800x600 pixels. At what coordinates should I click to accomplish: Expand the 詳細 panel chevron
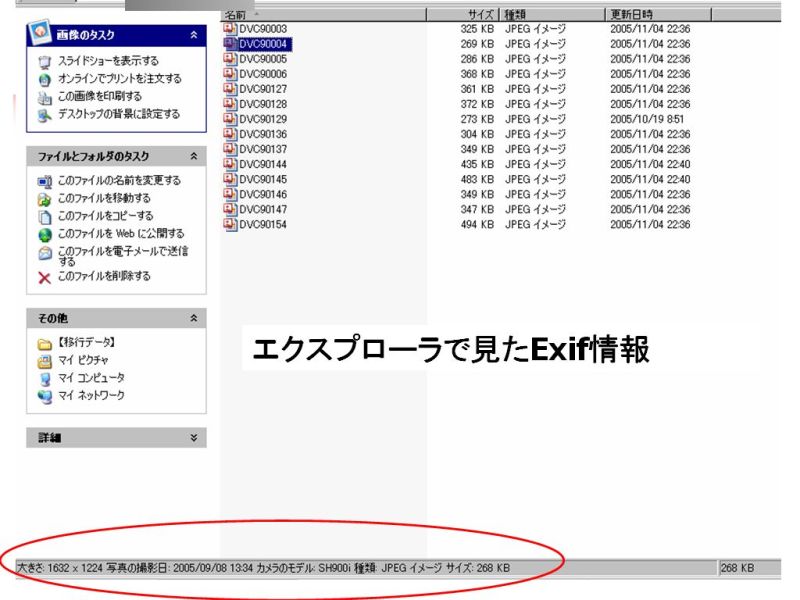click(x=194, y=438)
